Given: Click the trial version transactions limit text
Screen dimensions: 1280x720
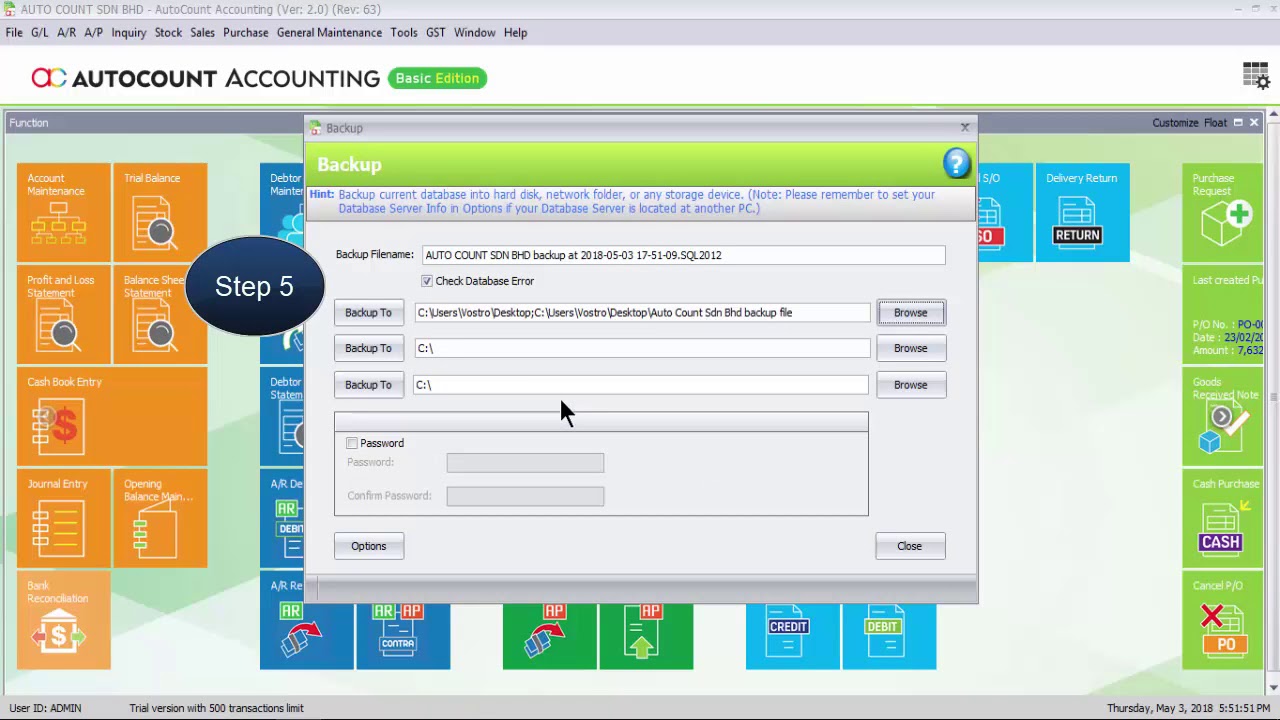Looking at the screenshot, I should 216,708.
